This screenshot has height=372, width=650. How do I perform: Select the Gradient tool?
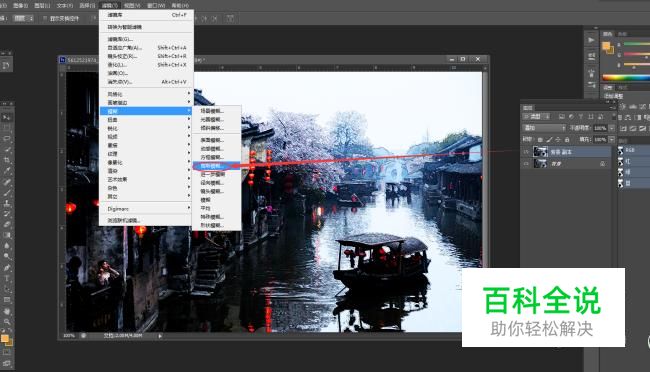[x=7, y=236]
